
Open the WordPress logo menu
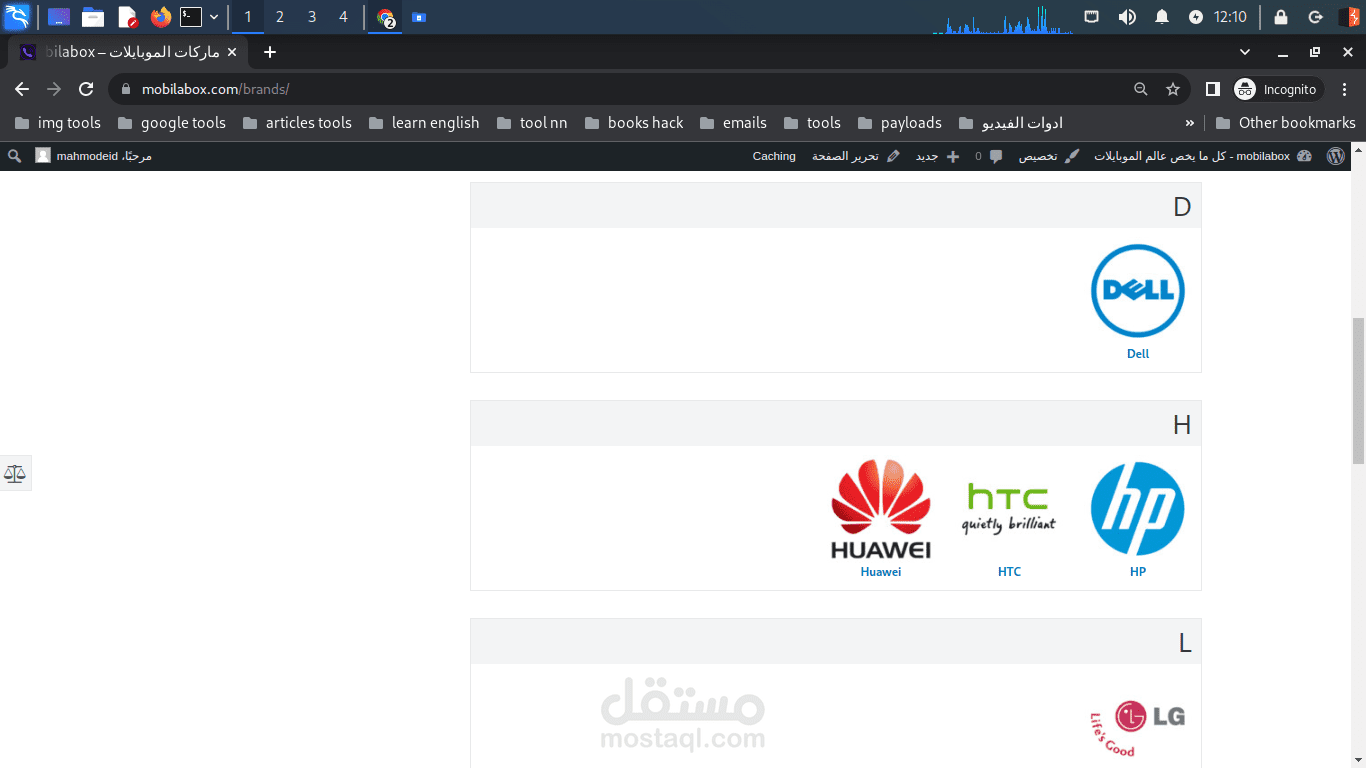[1336, 156]
